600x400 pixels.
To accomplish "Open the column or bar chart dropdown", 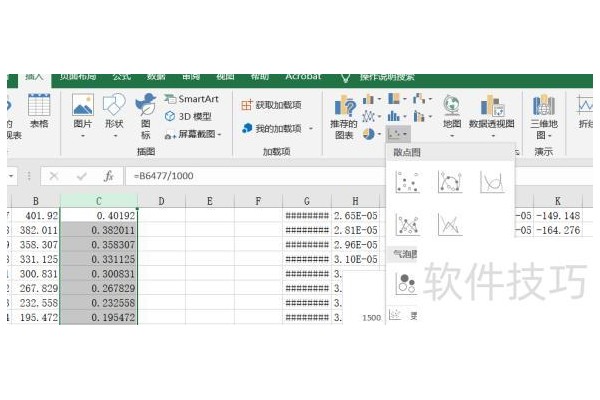I will pos(371,100).
